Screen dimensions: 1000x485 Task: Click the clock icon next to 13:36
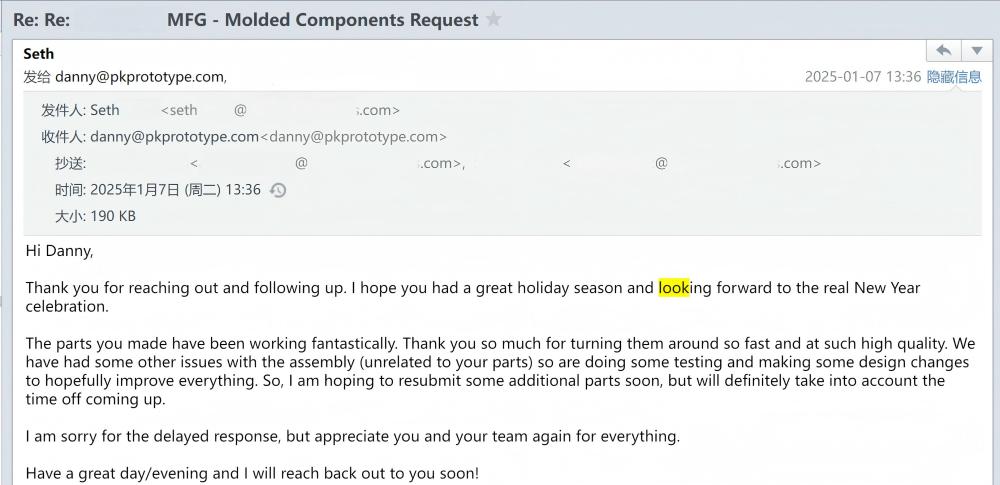(x=279, y=190)
